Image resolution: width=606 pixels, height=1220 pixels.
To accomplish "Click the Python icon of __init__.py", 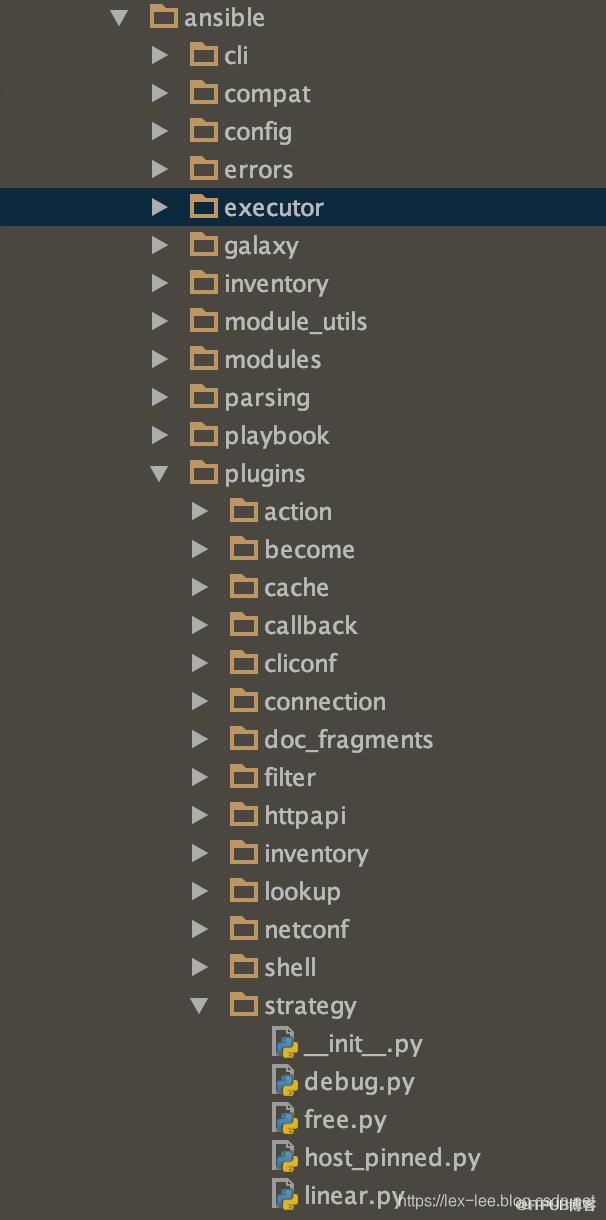I will point(286,1043).
